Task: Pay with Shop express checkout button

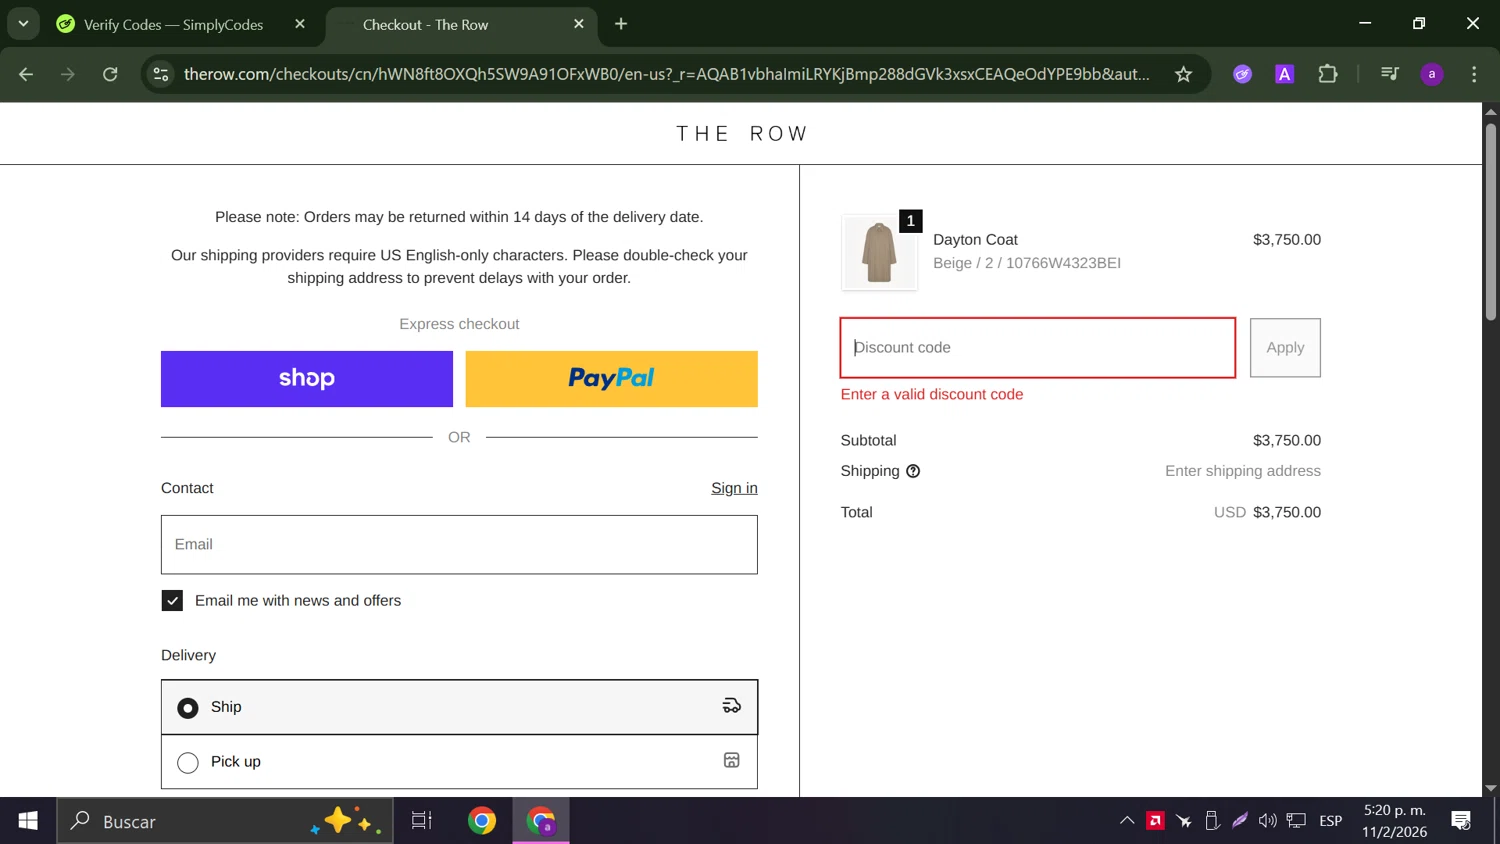Action: click(307, 379)
